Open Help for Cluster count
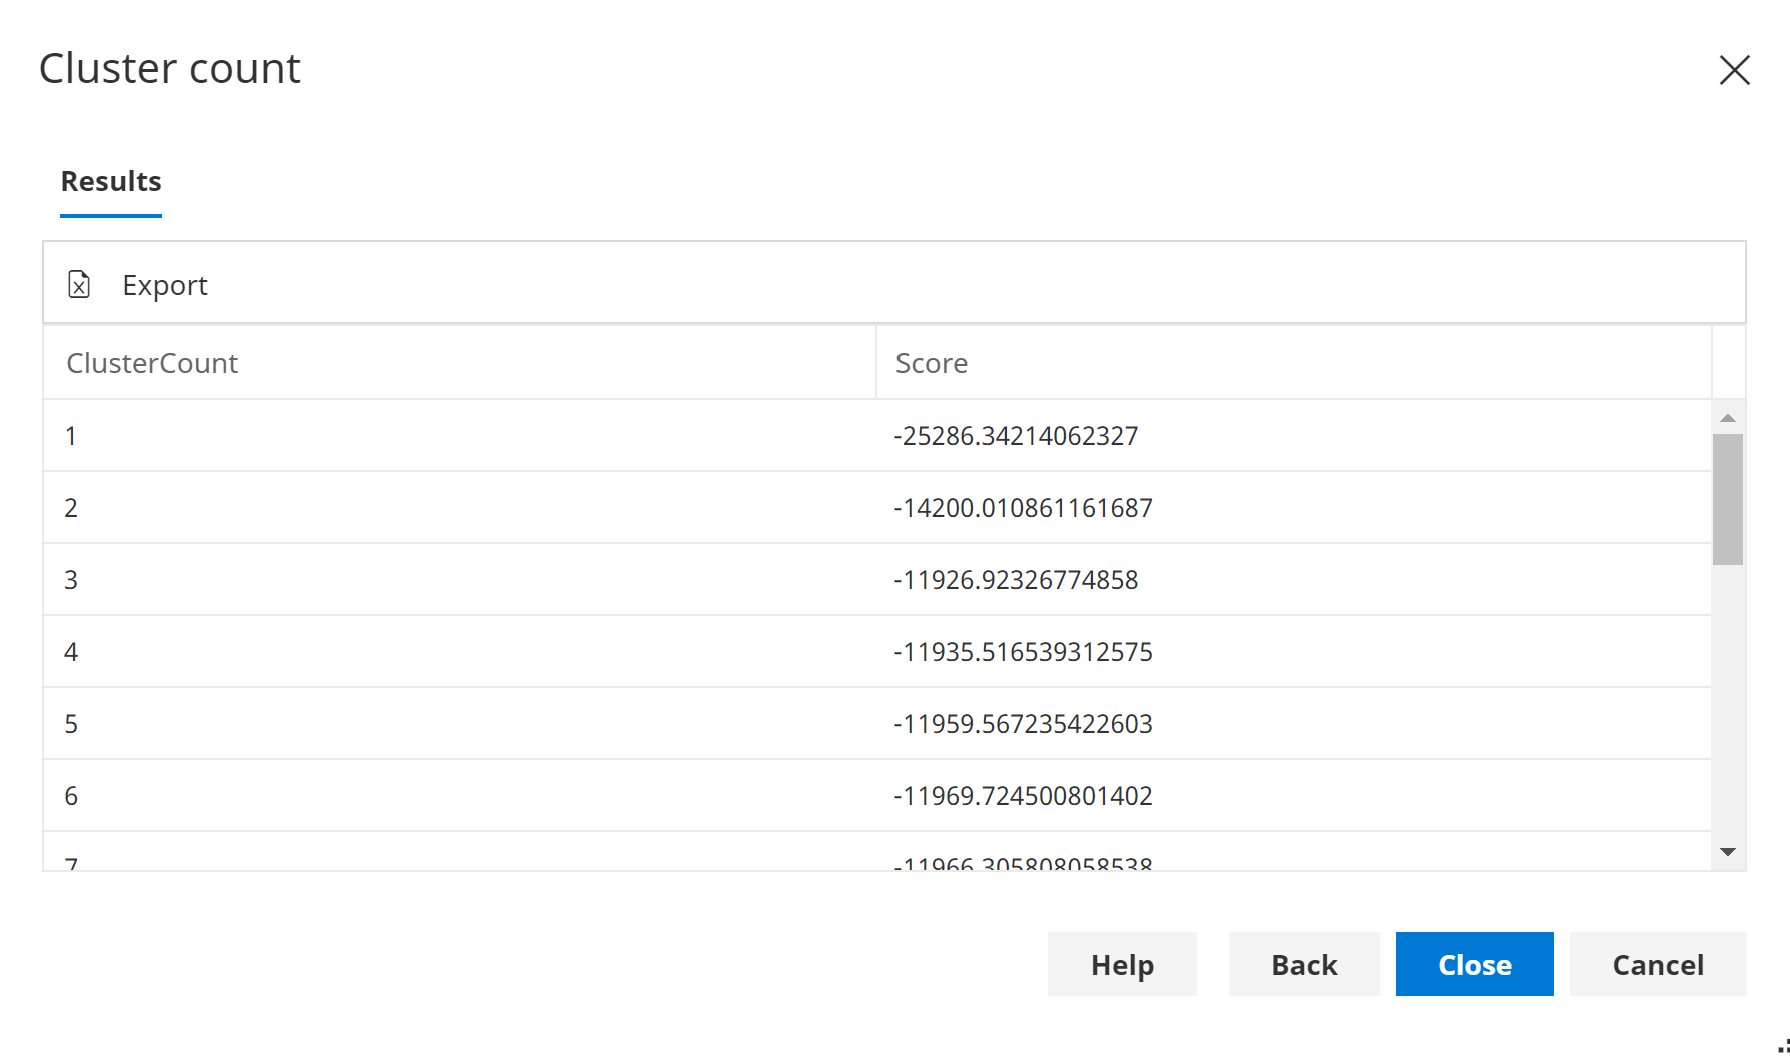Image resolution: width=1790 pixels, height=1056 pixels. (1122, 964)
